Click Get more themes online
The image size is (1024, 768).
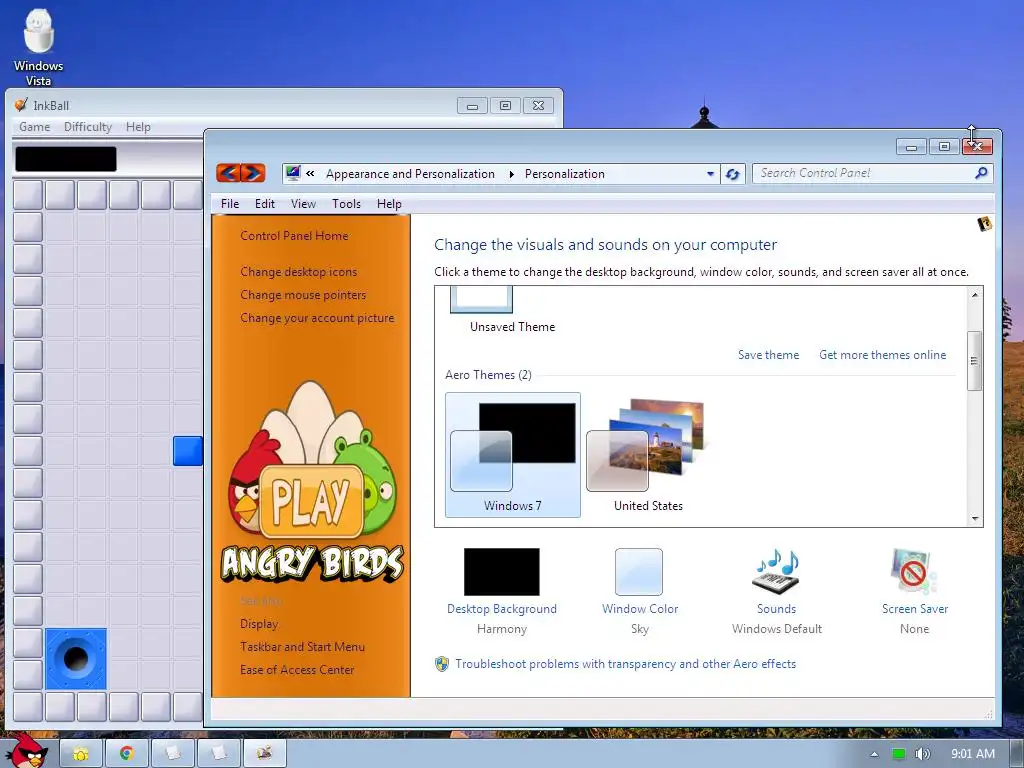click(x=882, y=355)
